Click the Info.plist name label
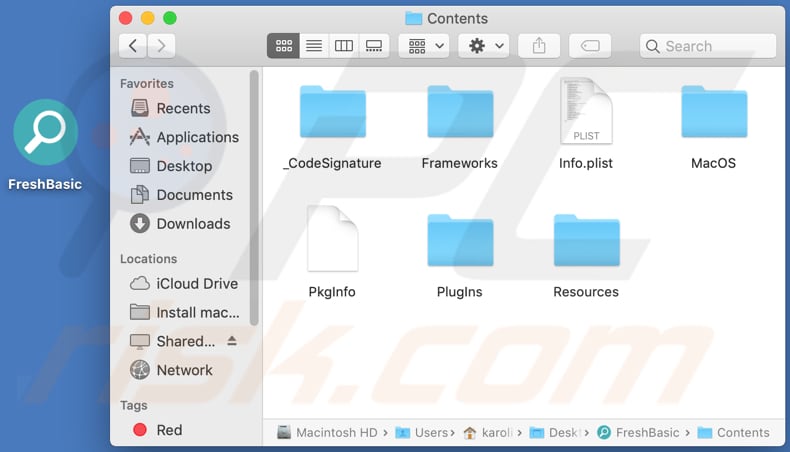Image resolution: width=790 pixels, height=452 pixels. 586,163
